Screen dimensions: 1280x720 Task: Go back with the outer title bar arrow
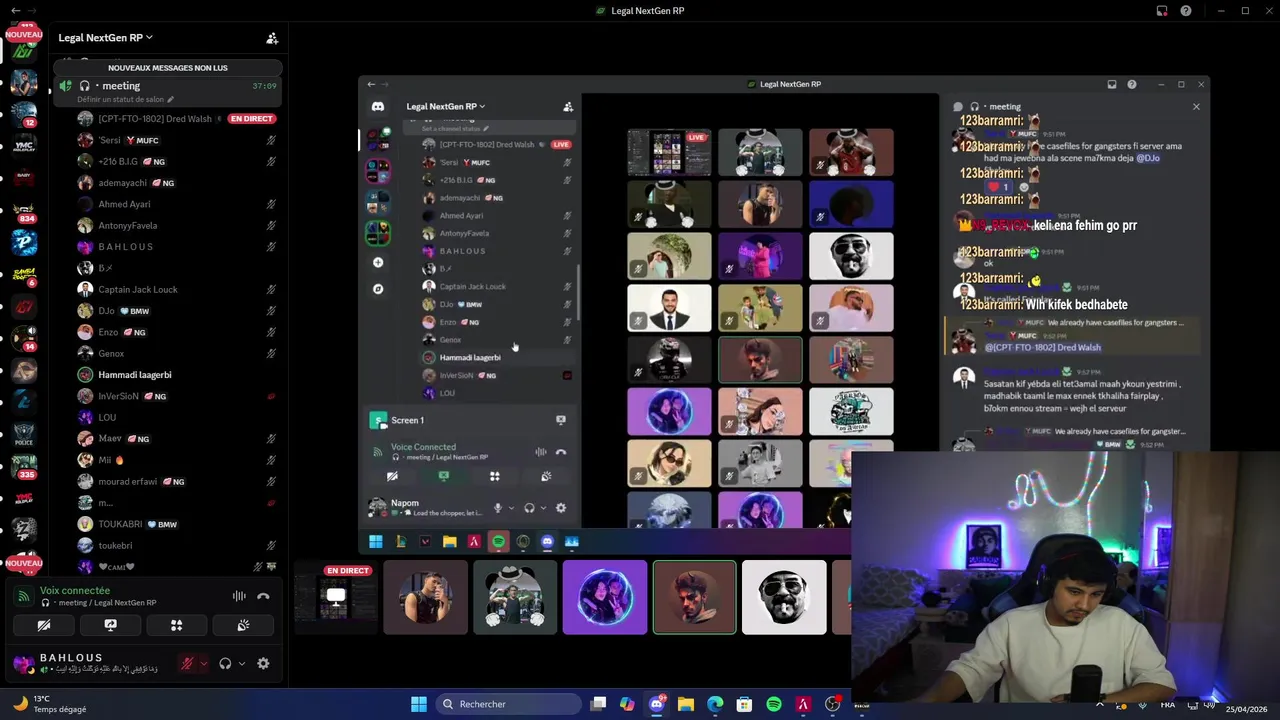(15, 11)
